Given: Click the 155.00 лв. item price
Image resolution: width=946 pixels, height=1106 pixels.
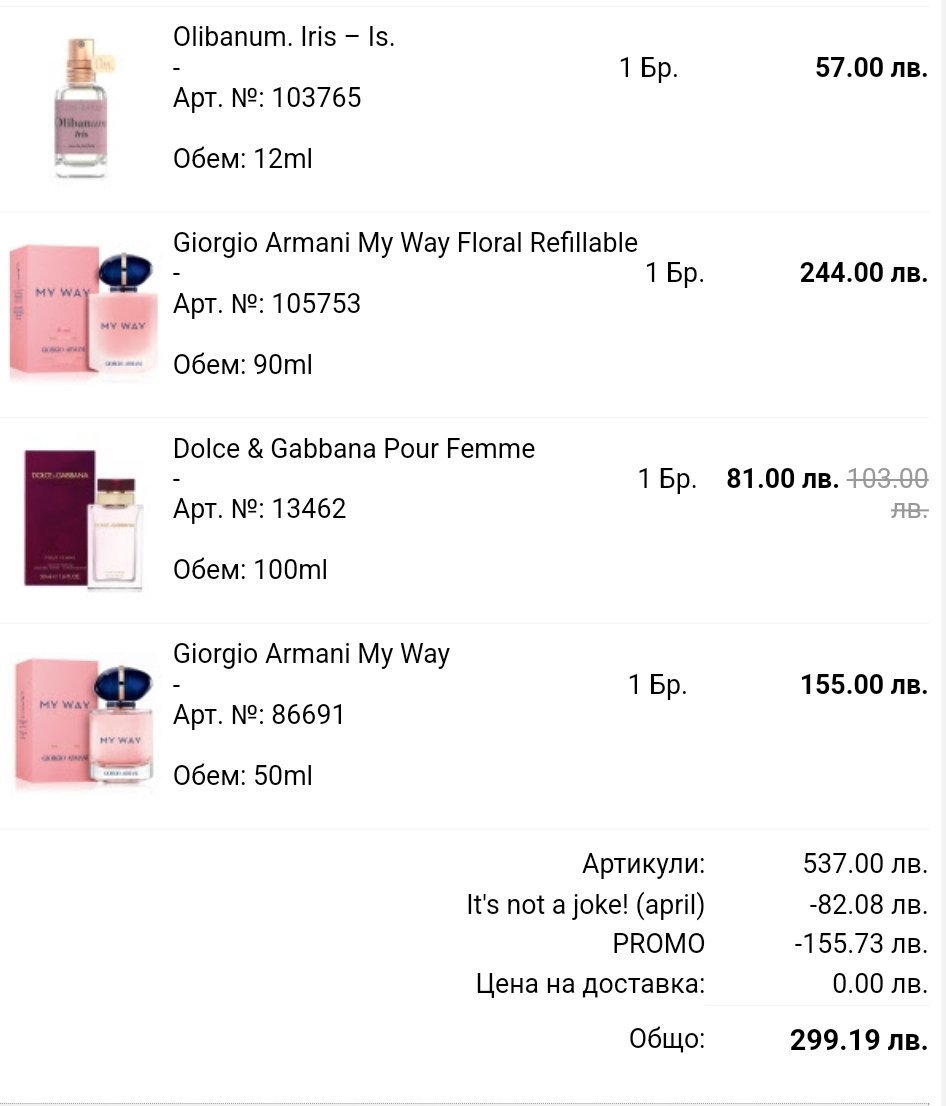Looking at the screenshot, I should (863, 684).
